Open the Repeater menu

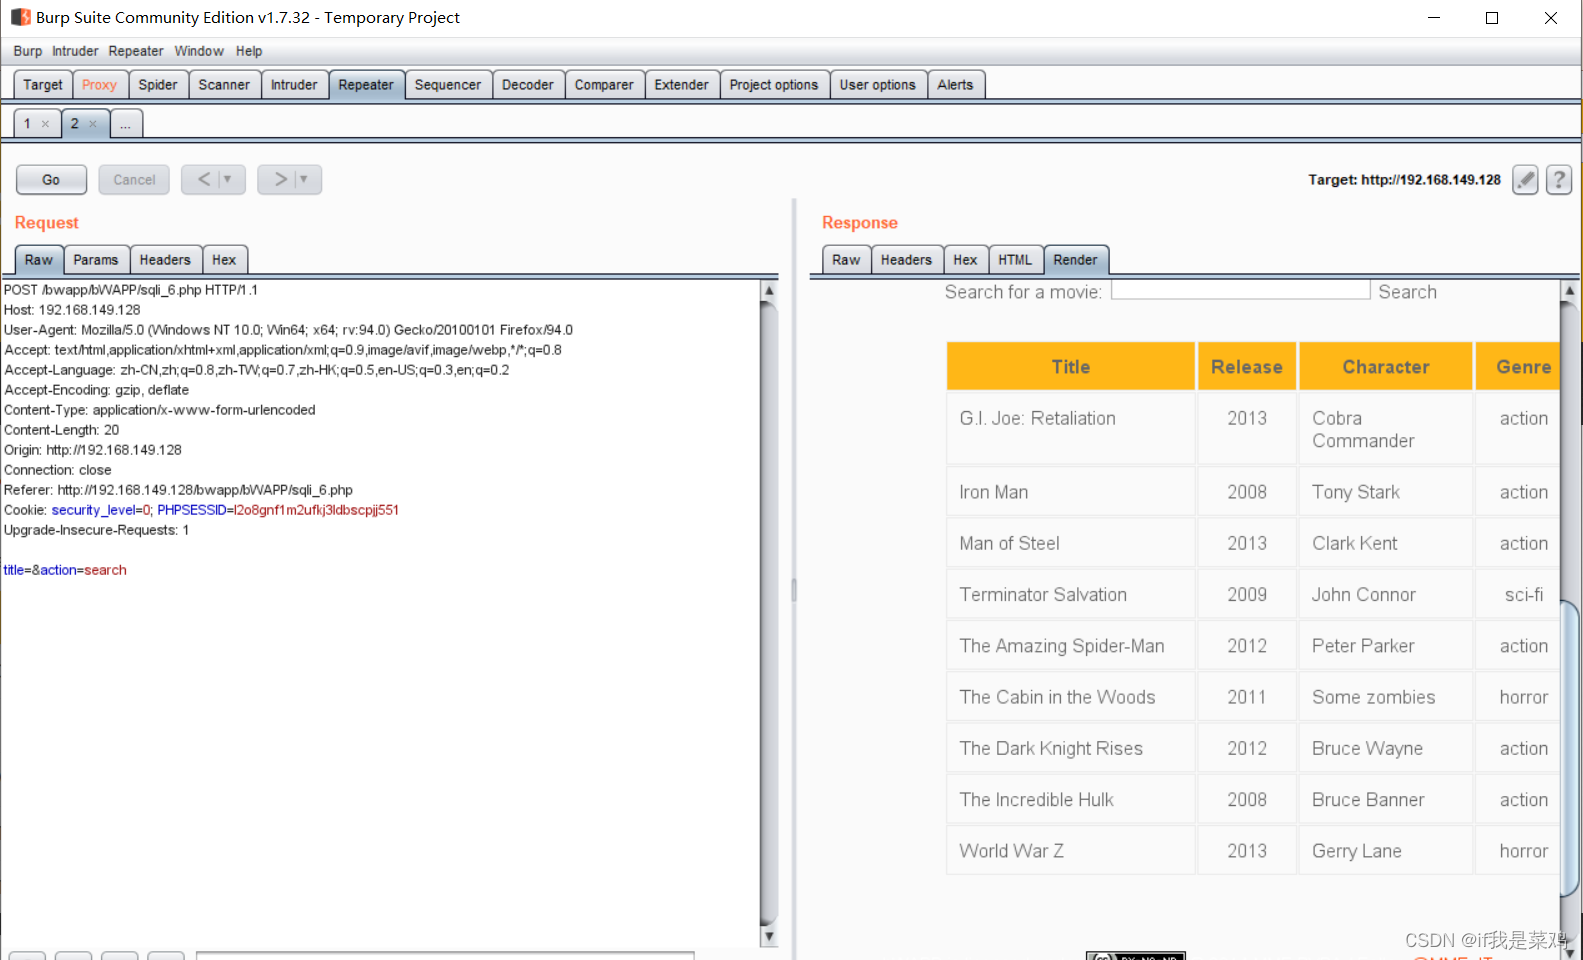point(136,51)
